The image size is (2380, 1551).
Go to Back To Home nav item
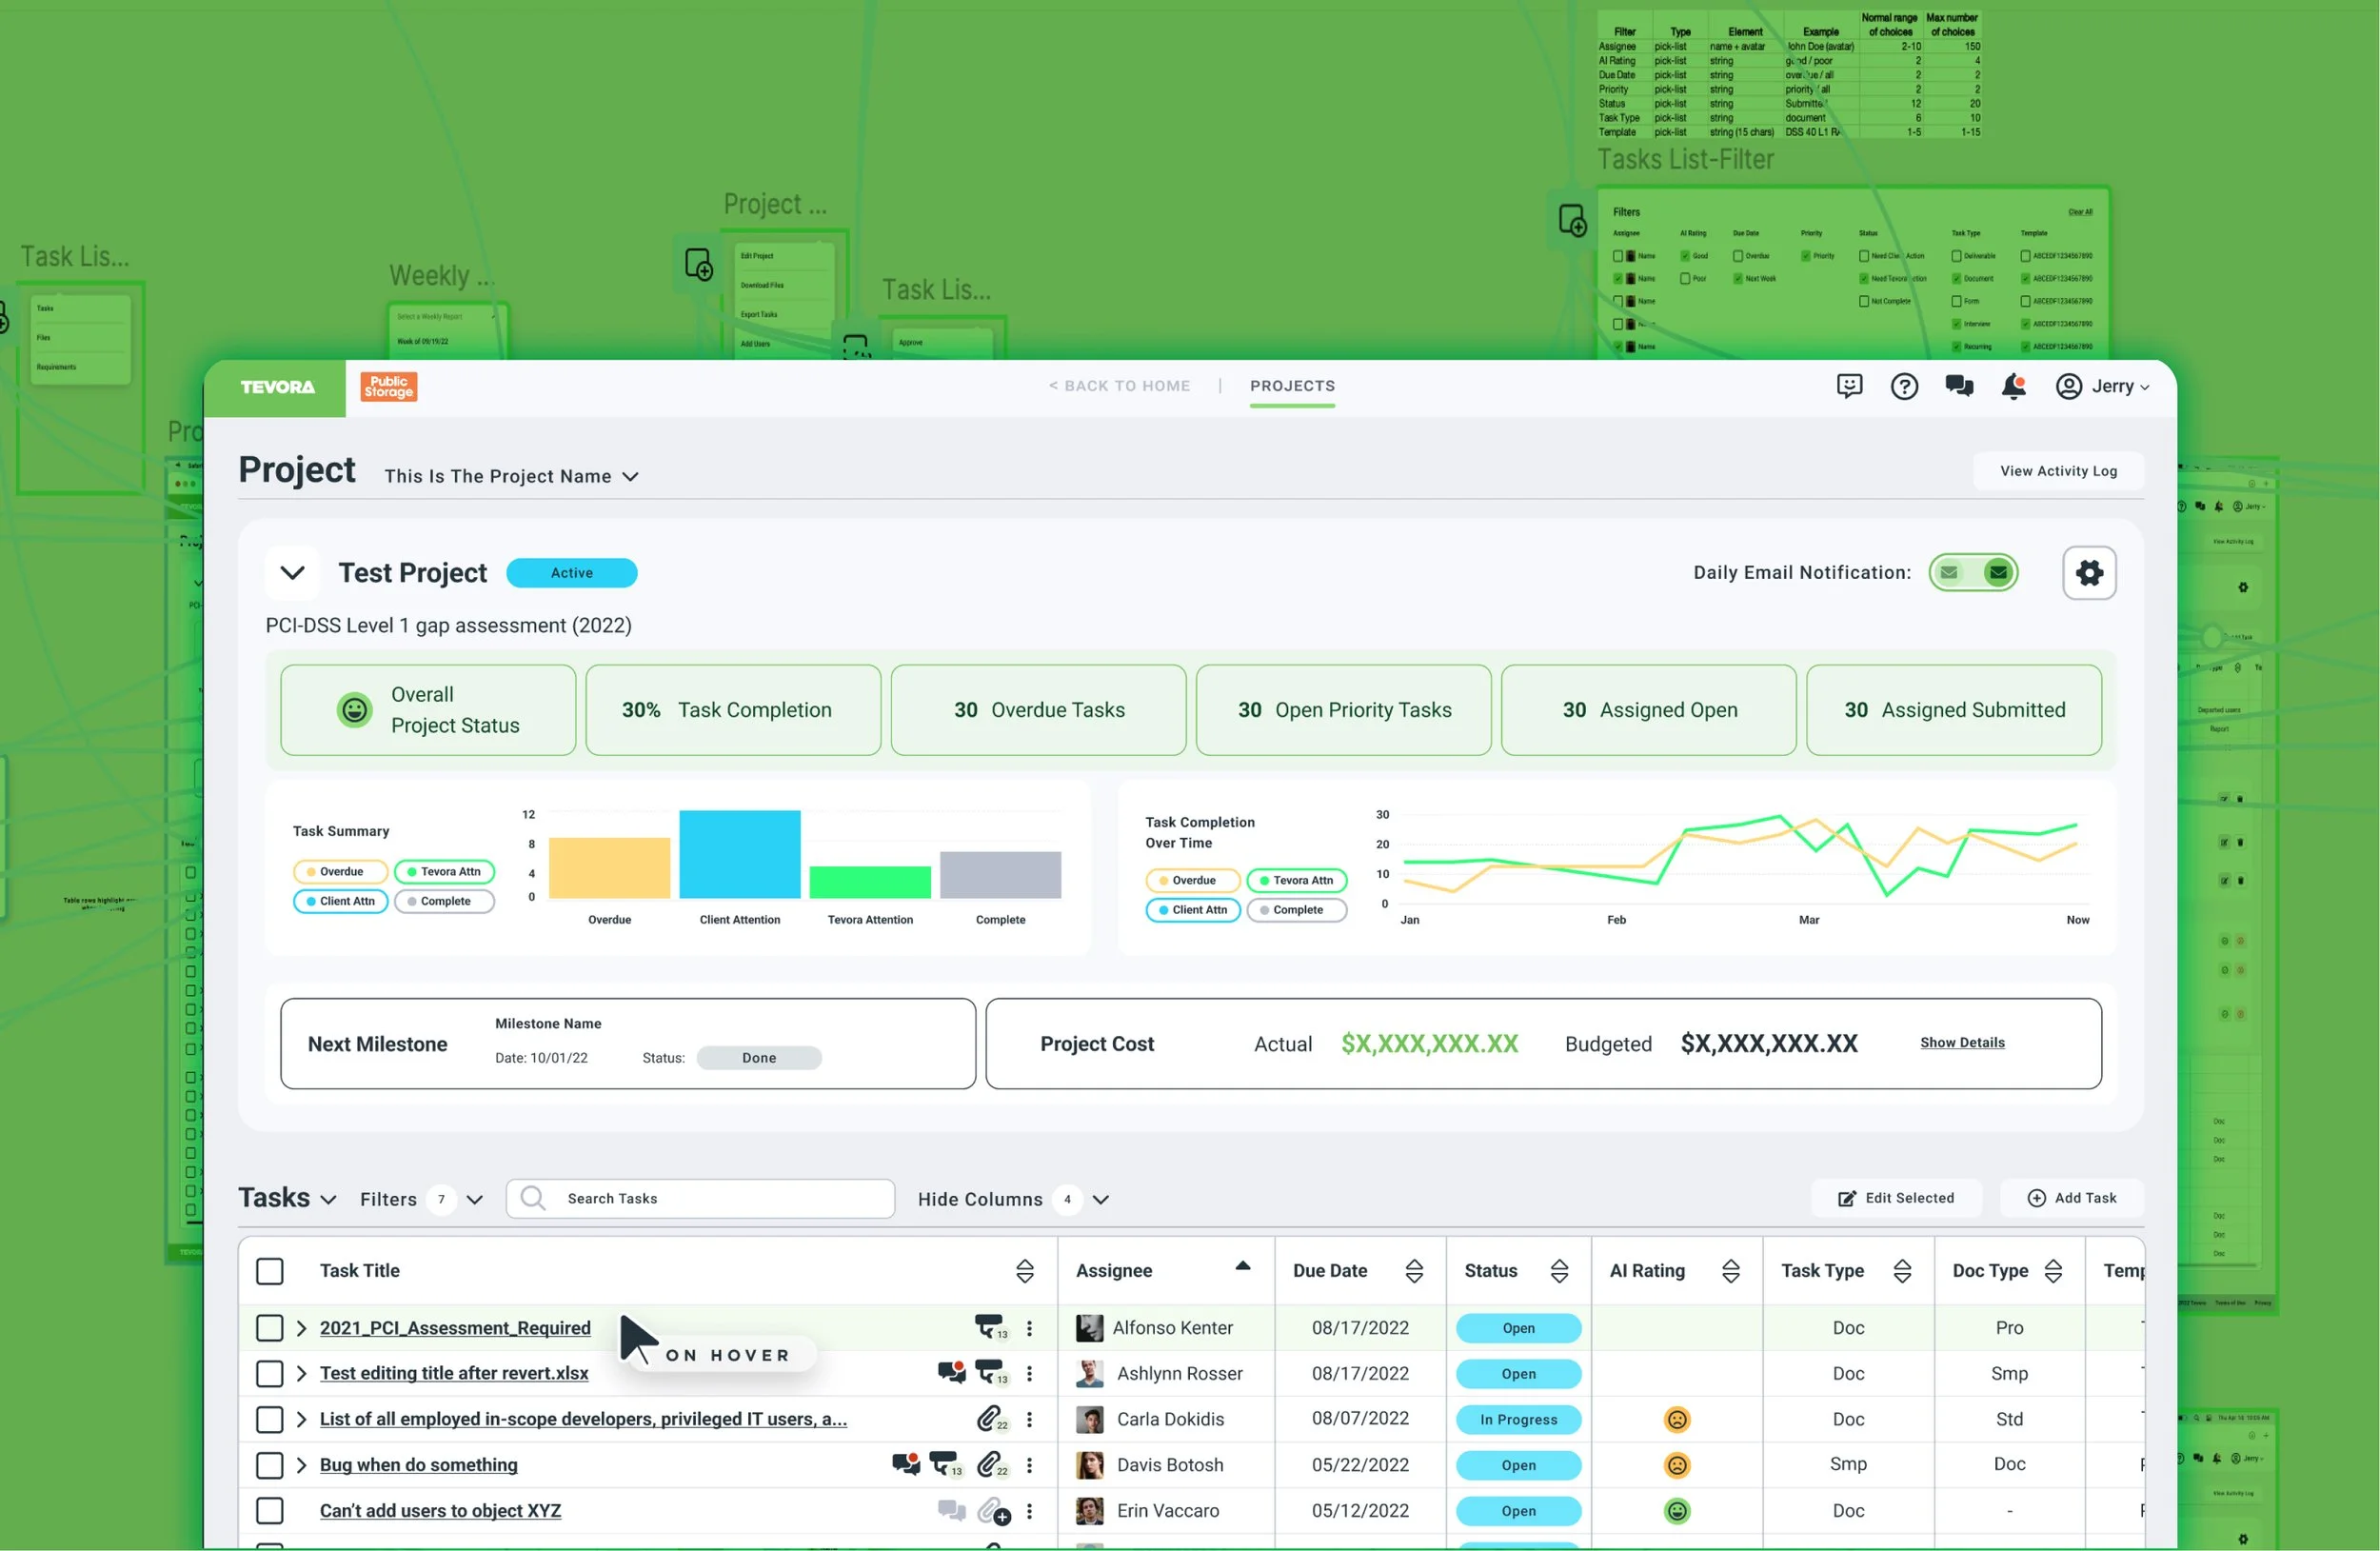(x=1119, y=386)
